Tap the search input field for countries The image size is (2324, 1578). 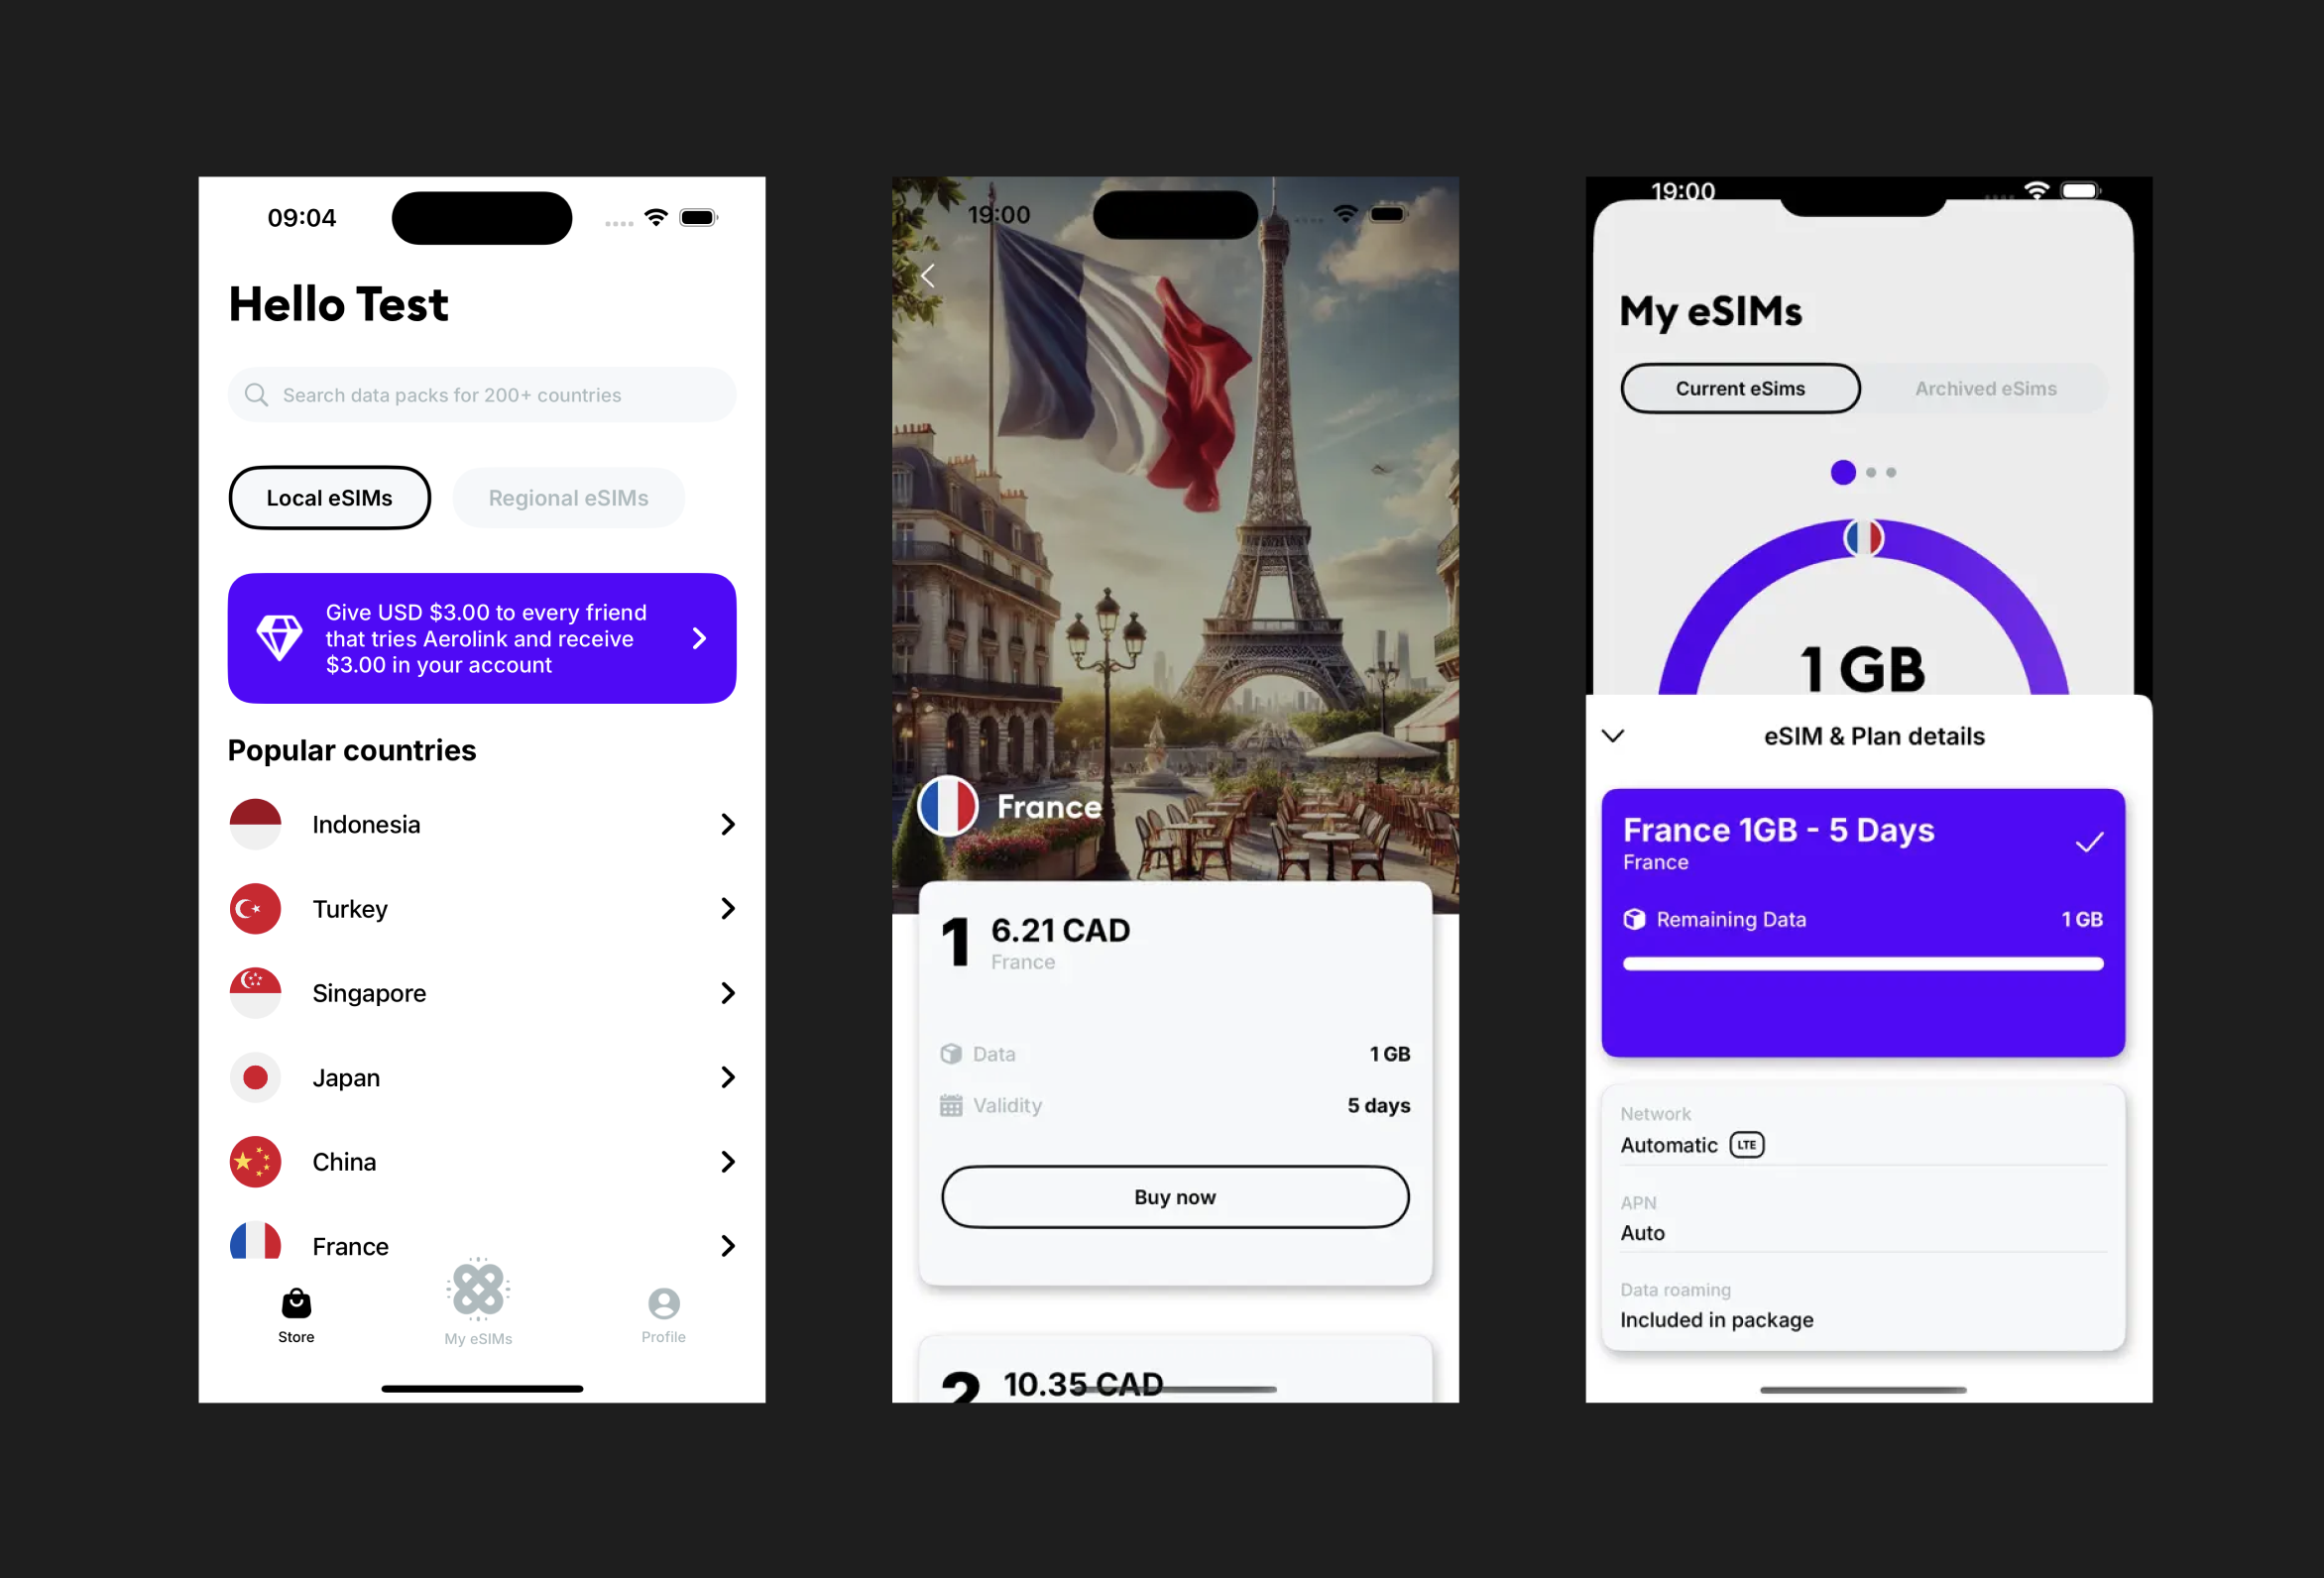485,393
